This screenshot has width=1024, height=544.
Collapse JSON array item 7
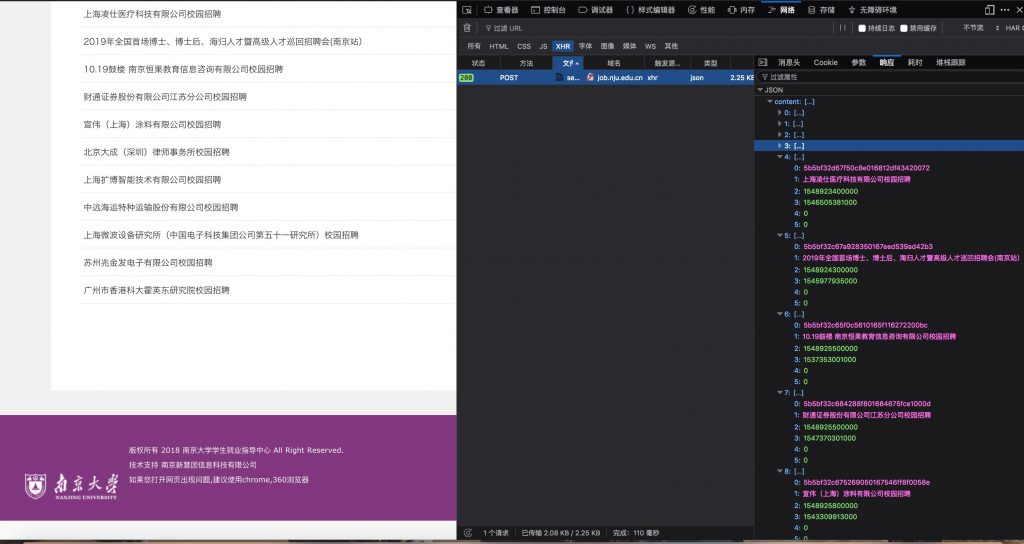[x=779, y=392]
